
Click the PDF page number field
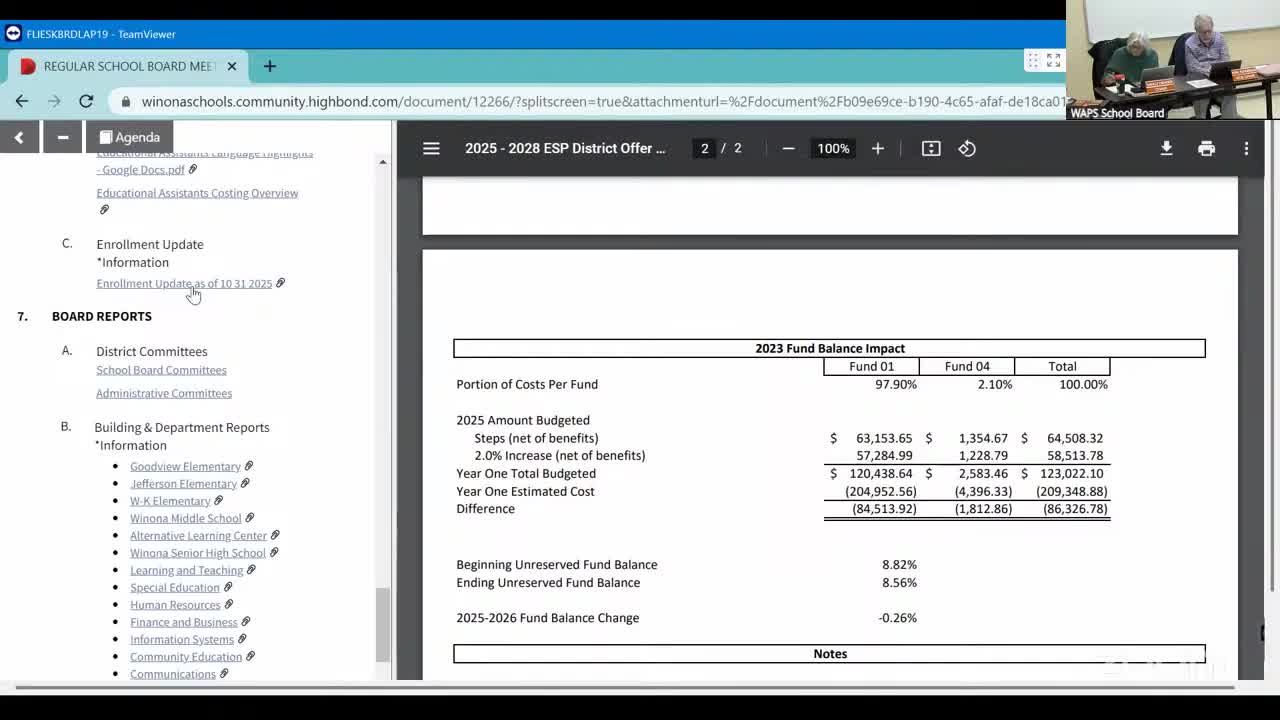coord(704,148)
